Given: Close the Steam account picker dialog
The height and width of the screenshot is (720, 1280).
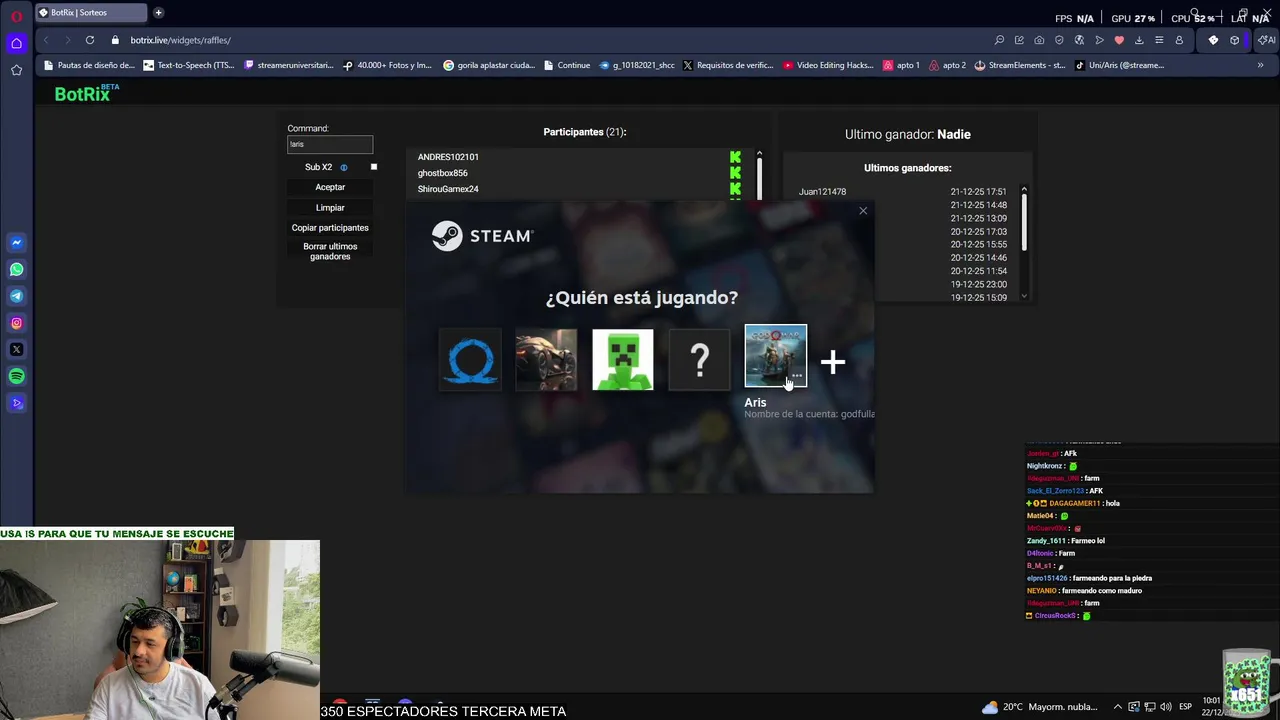Looking at the screenshot, I should pyautogui.click(x=863, y=211).
